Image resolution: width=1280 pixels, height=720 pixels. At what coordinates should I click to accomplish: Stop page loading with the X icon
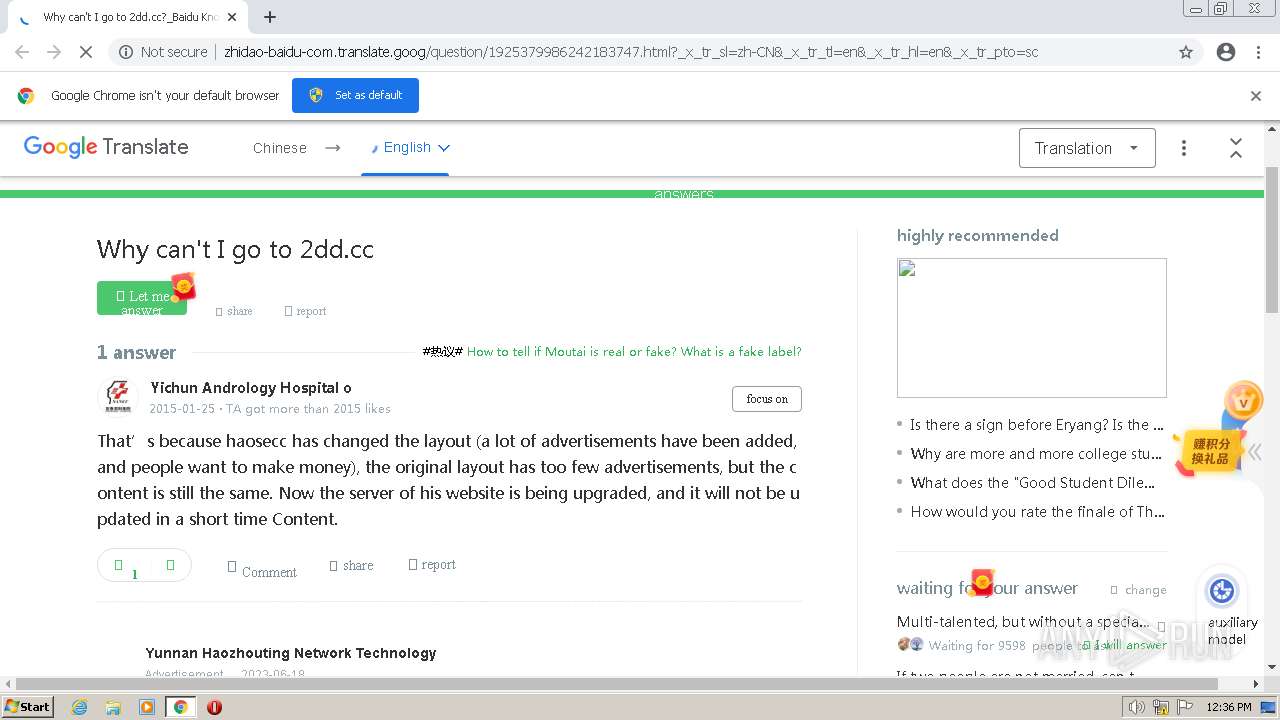pyautogui.click(x=86, y=52)
